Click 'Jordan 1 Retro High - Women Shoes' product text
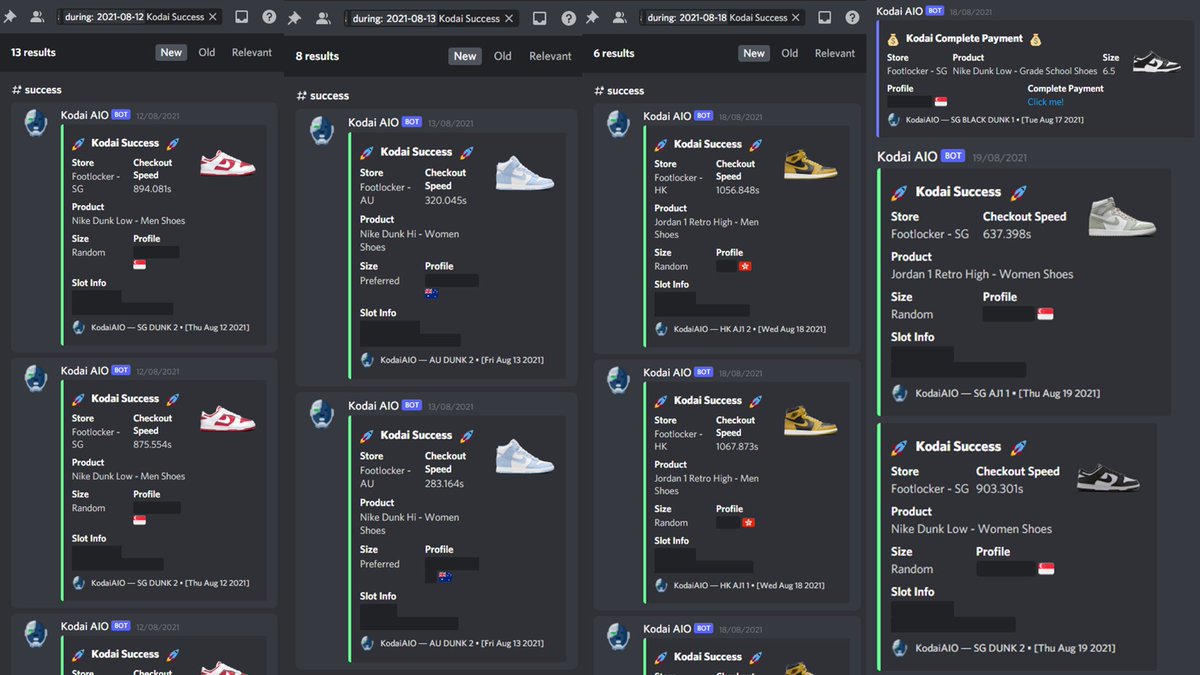The width and height of the screenshot is (1200, 675). coord(982,274)
